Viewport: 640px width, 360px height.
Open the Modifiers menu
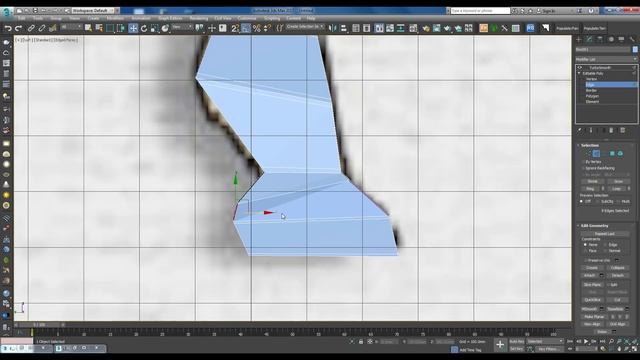point(115,18)
